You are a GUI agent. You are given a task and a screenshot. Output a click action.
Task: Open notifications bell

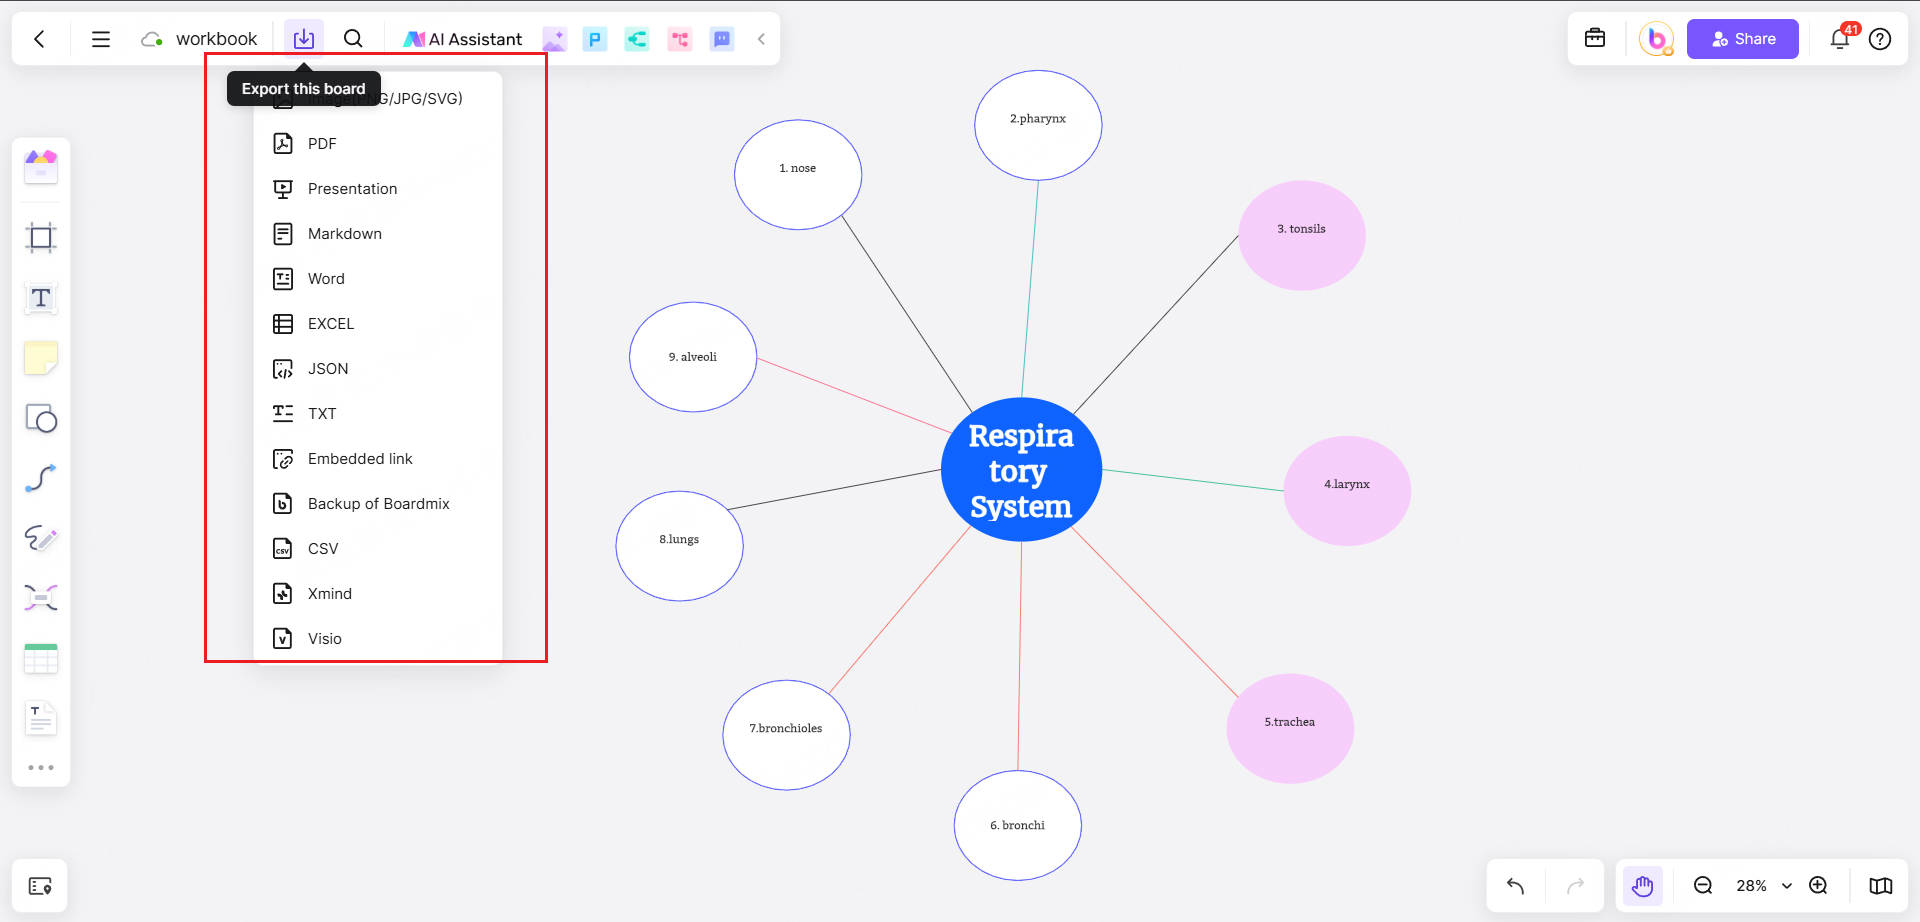click(x=1839, y=39)
